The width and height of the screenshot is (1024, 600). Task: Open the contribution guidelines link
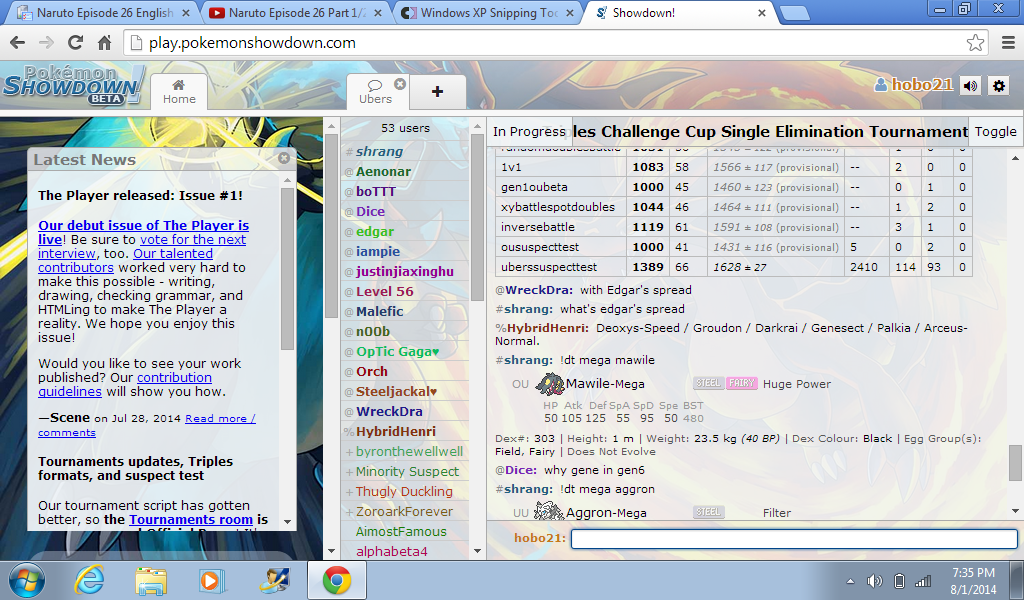point(125,385)
